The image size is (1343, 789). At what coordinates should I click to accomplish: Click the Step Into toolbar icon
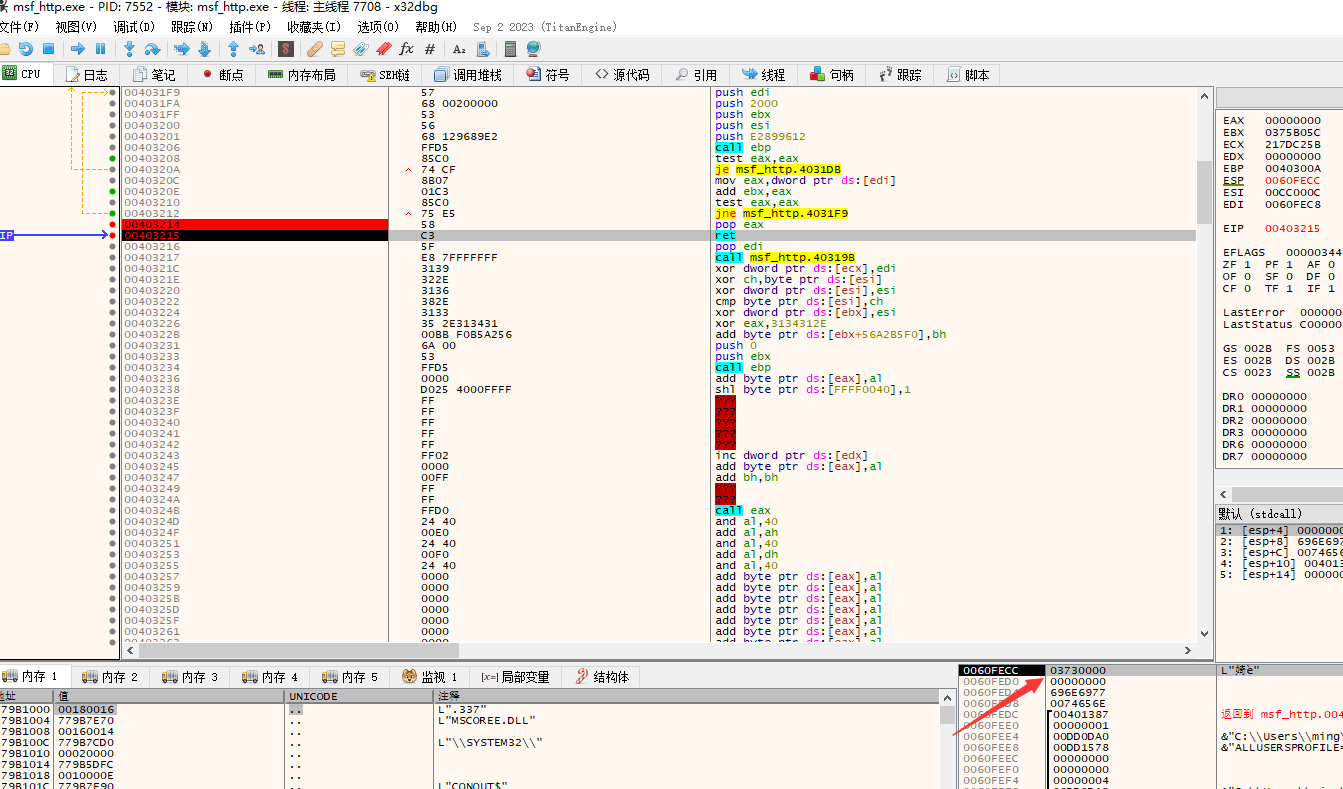[x=129, y=48]
